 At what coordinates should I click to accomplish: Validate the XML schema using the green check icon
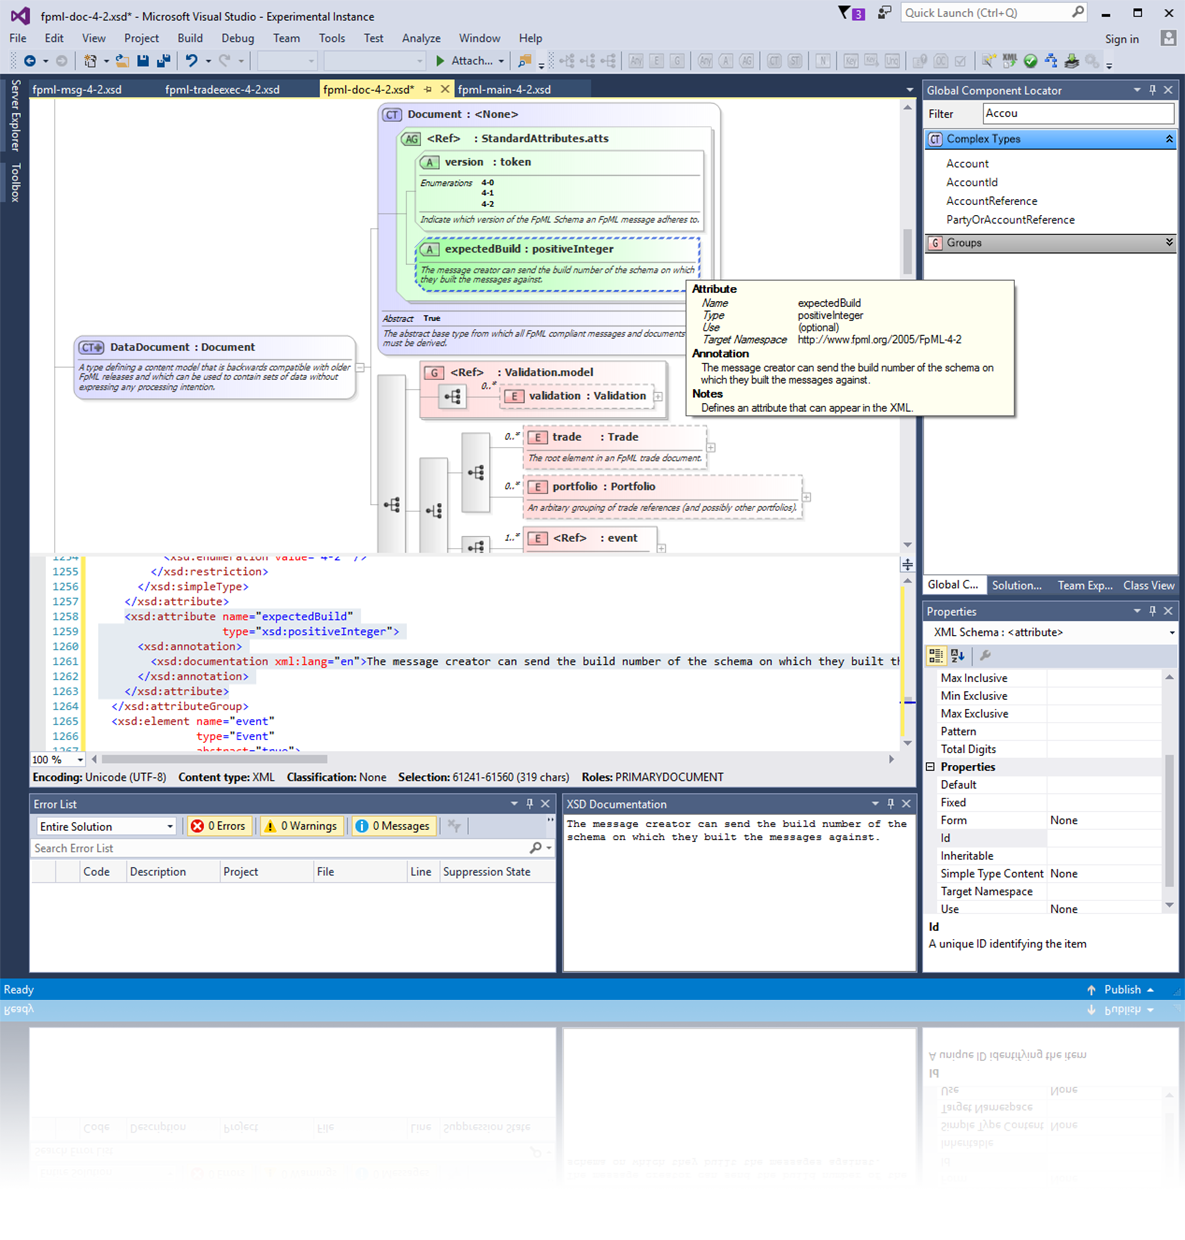[x=1030, y=61]
